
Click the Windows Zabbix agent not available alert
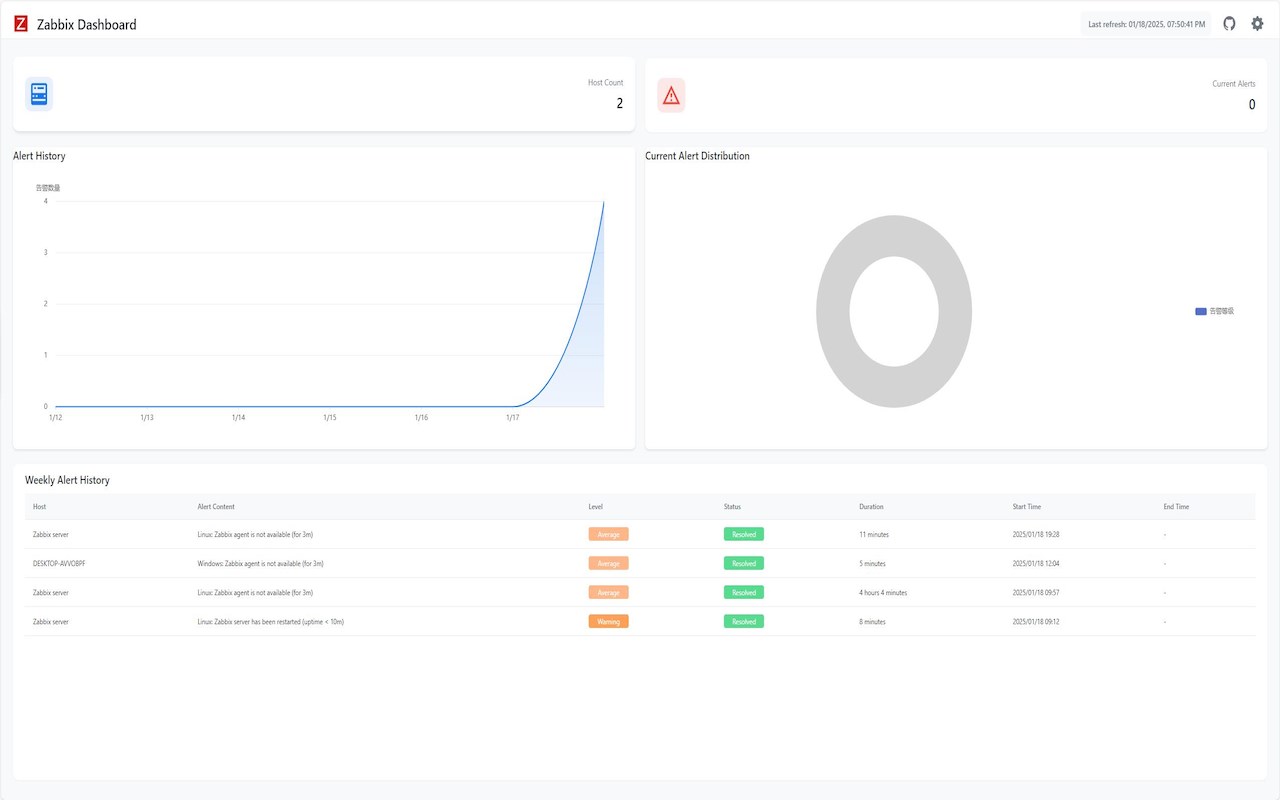pos(260,563)
